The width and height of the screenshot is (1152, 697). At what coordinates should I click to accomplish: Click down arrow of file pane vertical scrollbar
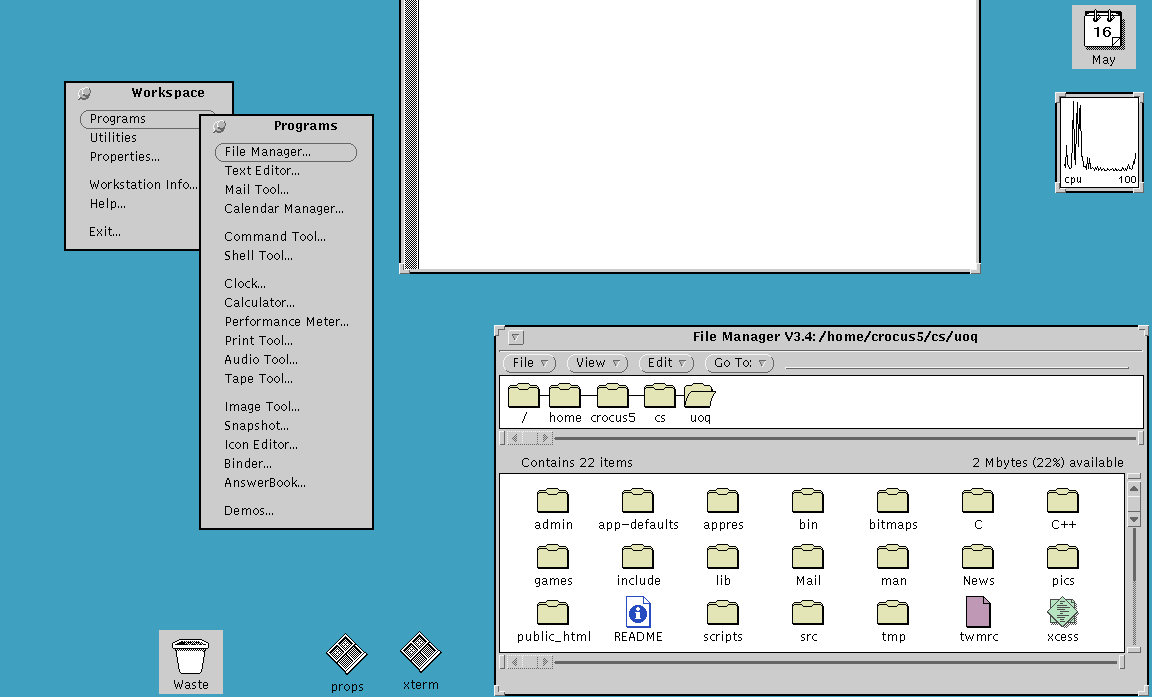pyautogui.click(x=1134, y=519)
